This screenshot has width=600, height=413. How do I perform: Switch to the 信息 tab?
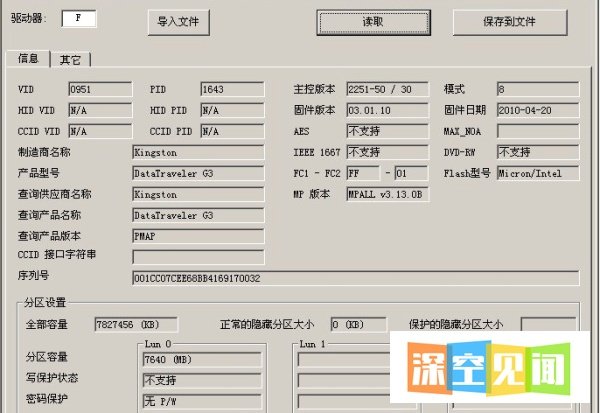tap(28, 59)
